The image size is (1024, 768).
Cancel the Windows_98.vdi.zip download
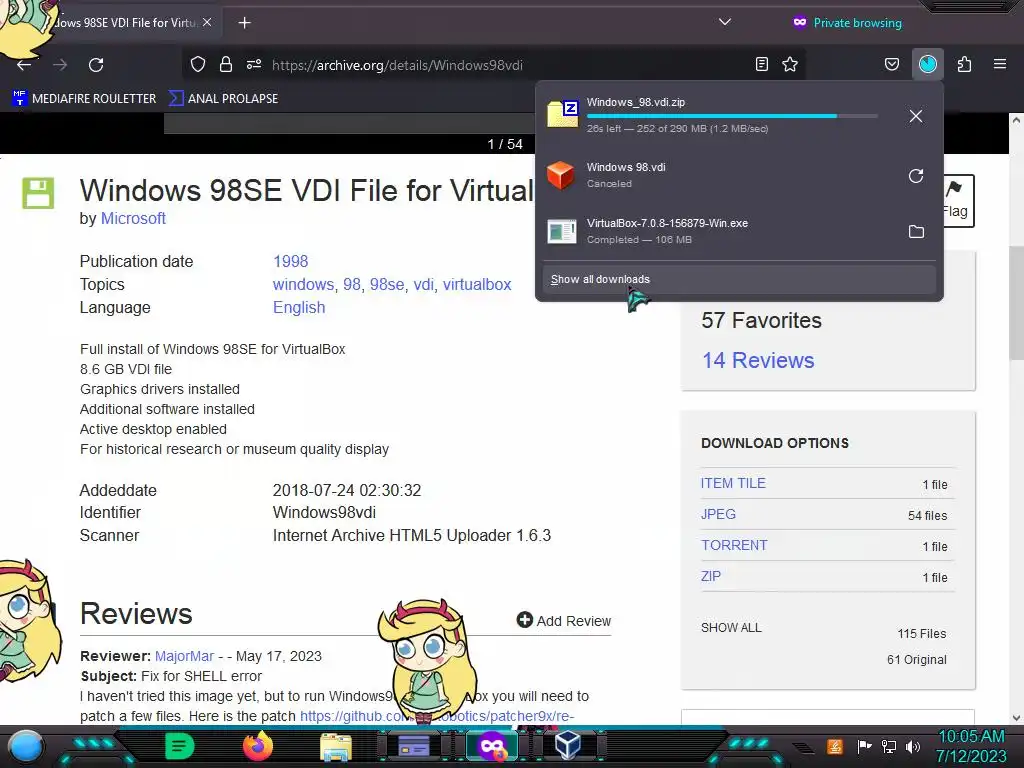coord(916,116)
